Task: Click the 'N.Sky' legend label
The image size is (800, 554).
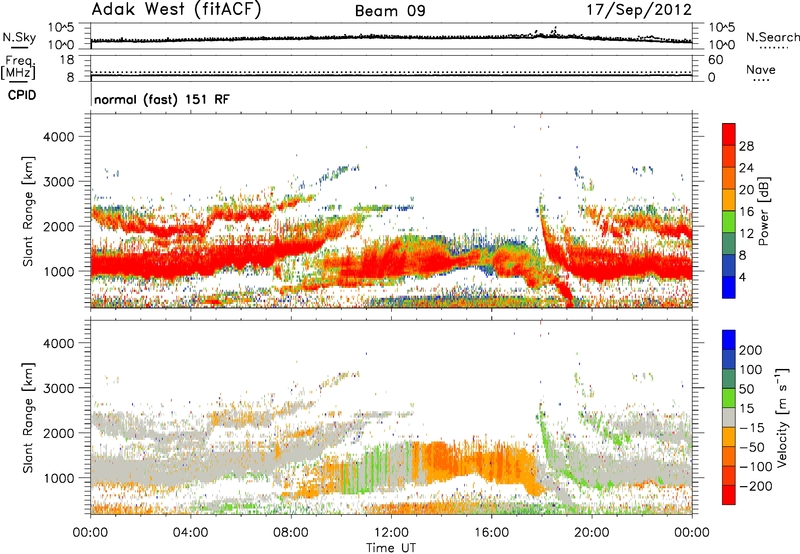Action: click(x=19, y=37)
